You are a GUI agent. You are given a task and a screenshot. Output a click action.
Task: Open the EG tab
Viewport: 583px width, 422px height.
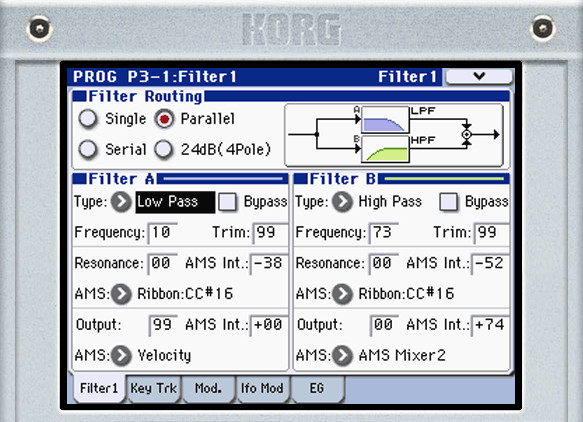click(x=317, y=389)
